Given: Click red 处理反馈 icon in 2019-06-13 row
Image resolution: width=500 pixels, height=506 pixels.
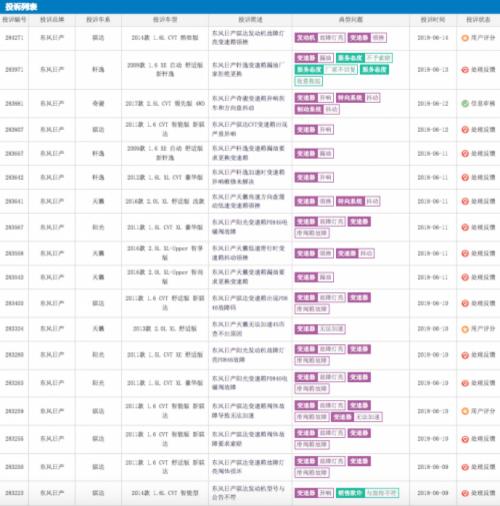Looking at the screenshot, I should click(465, 70).
